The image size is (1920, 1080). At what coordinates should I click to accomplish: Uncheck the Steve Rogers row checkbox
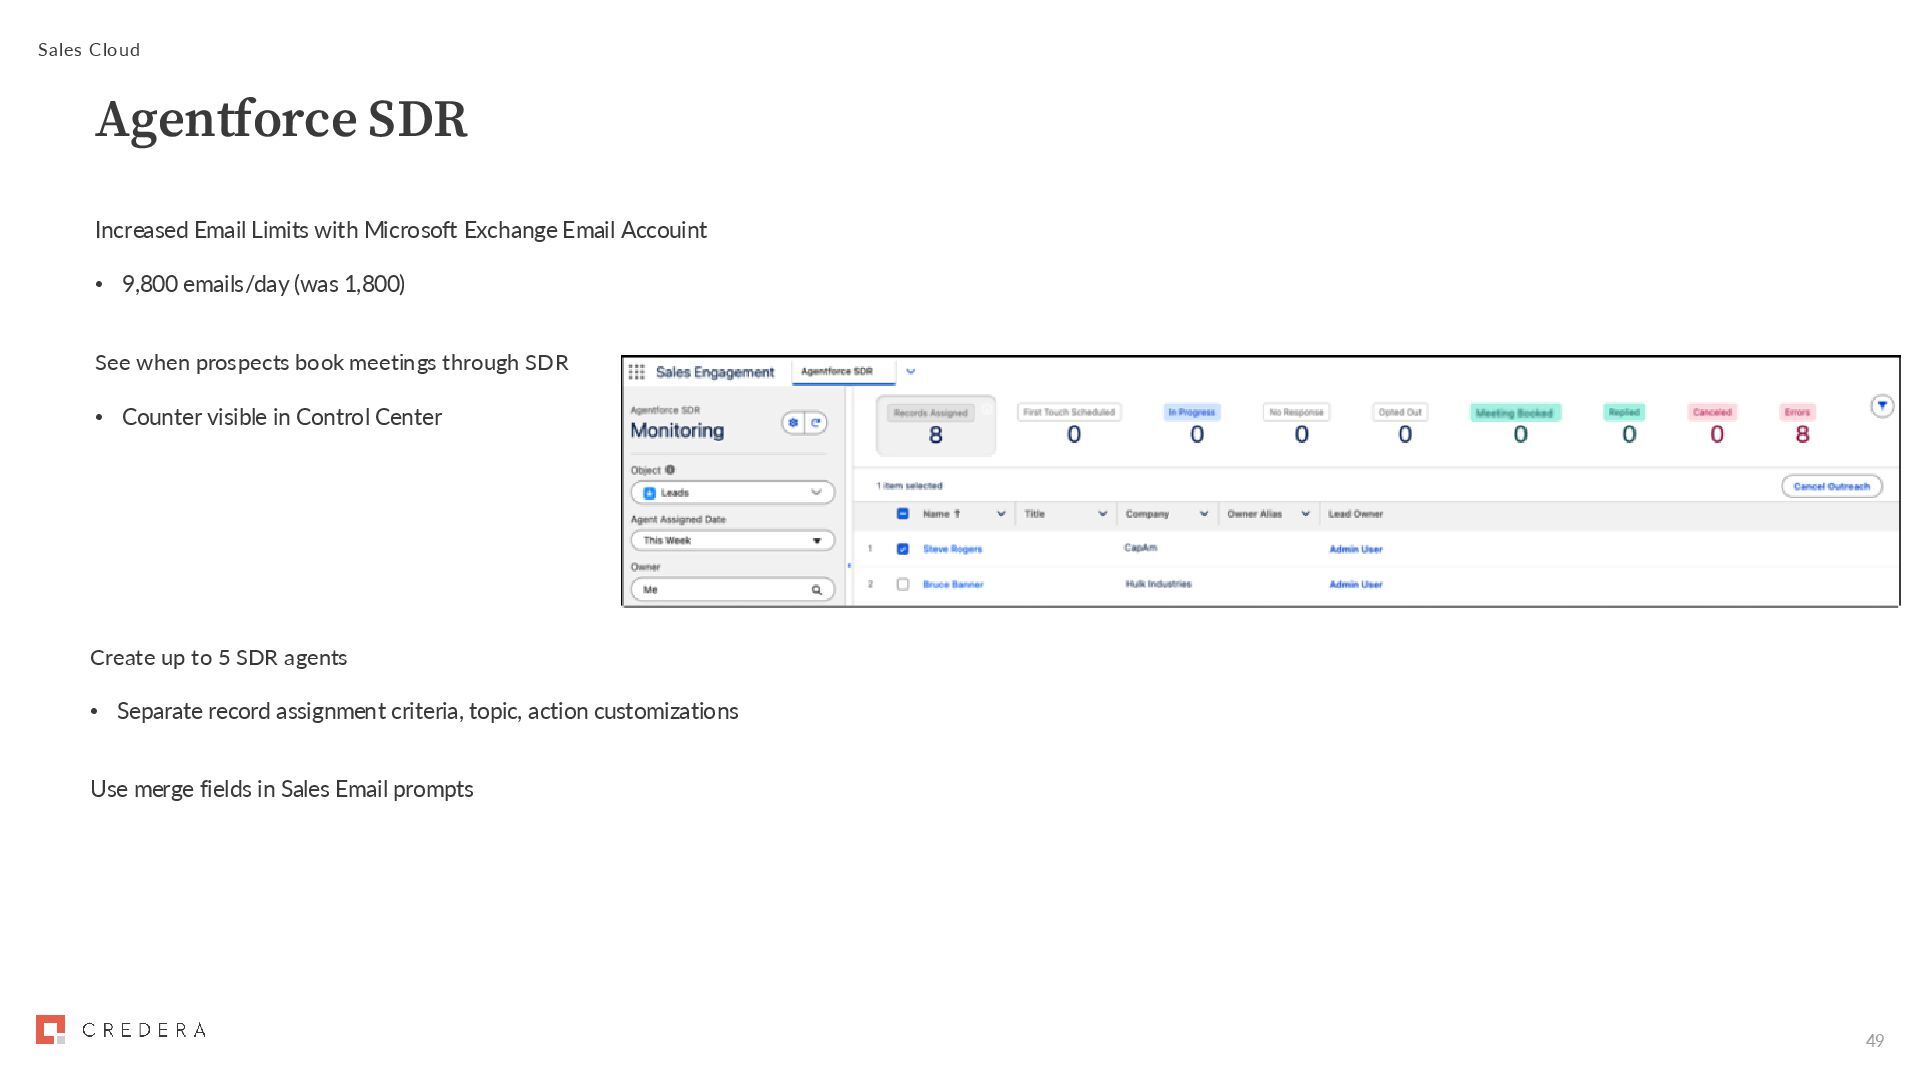(x=902, y=549)
